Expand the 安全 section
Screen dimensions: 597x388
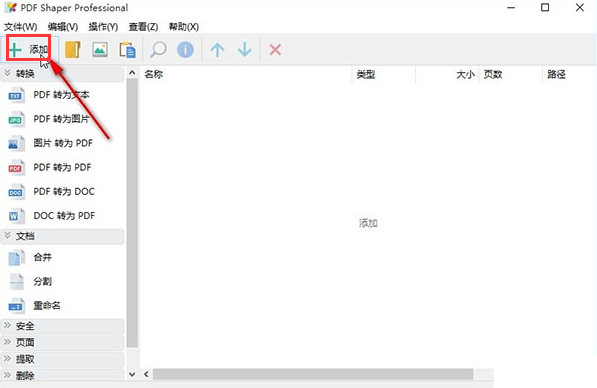click(63, 326)
